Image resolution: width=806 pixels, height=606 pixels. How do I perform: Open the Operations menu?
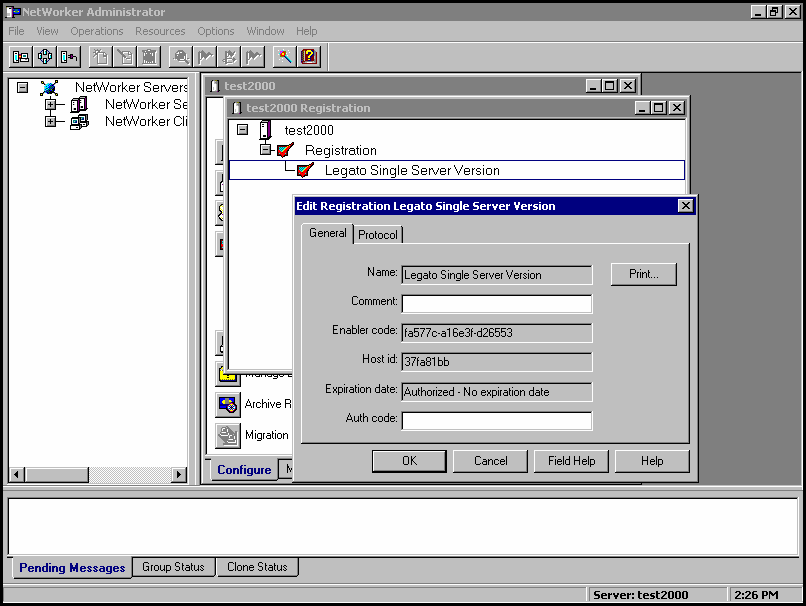(97, 31)
